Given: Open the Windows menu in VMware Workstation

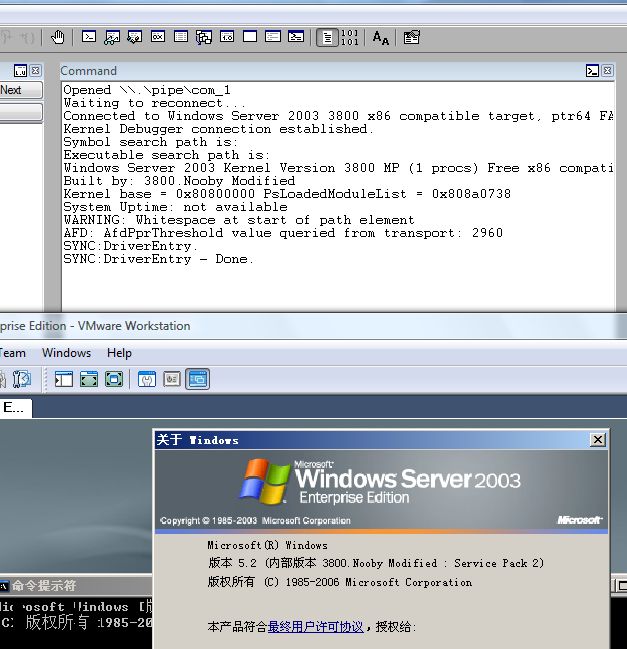Looking at the screenshot, I should pyautogui.click(x=66, y=353).
